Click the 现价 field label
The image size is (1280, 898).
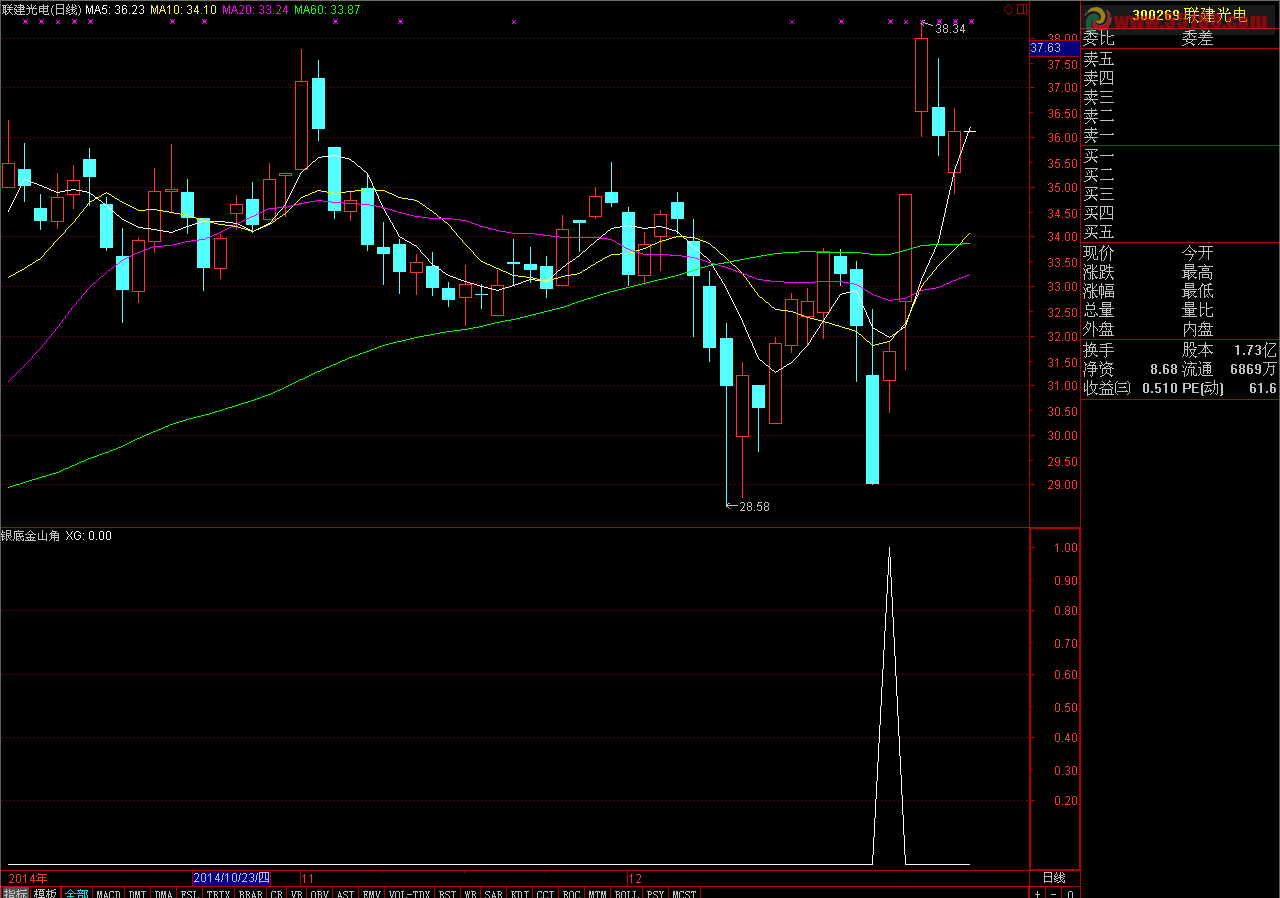click(1099, 253)
